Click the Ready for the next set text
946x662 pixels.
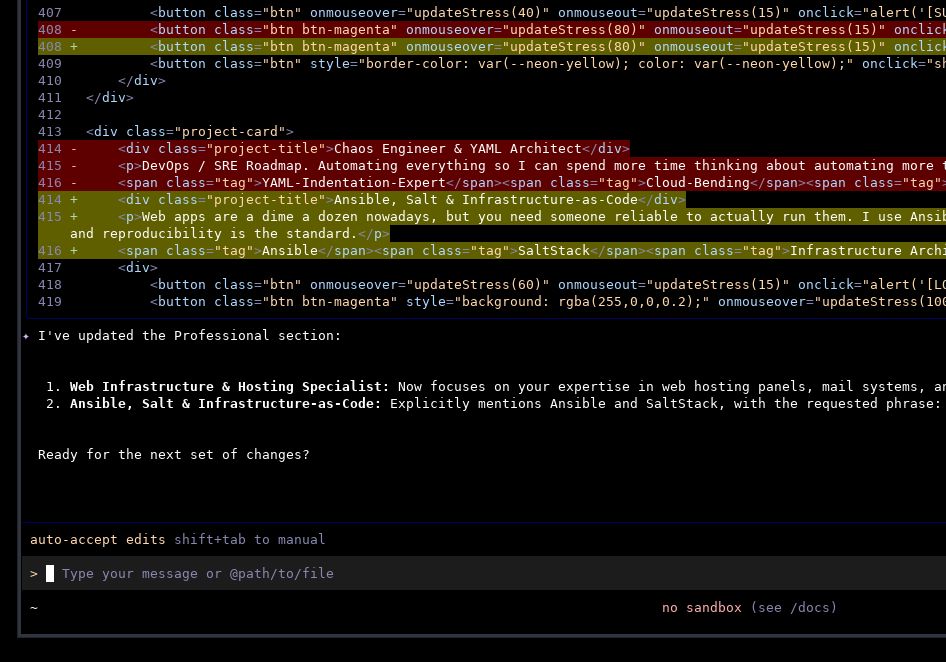[173, 454]
